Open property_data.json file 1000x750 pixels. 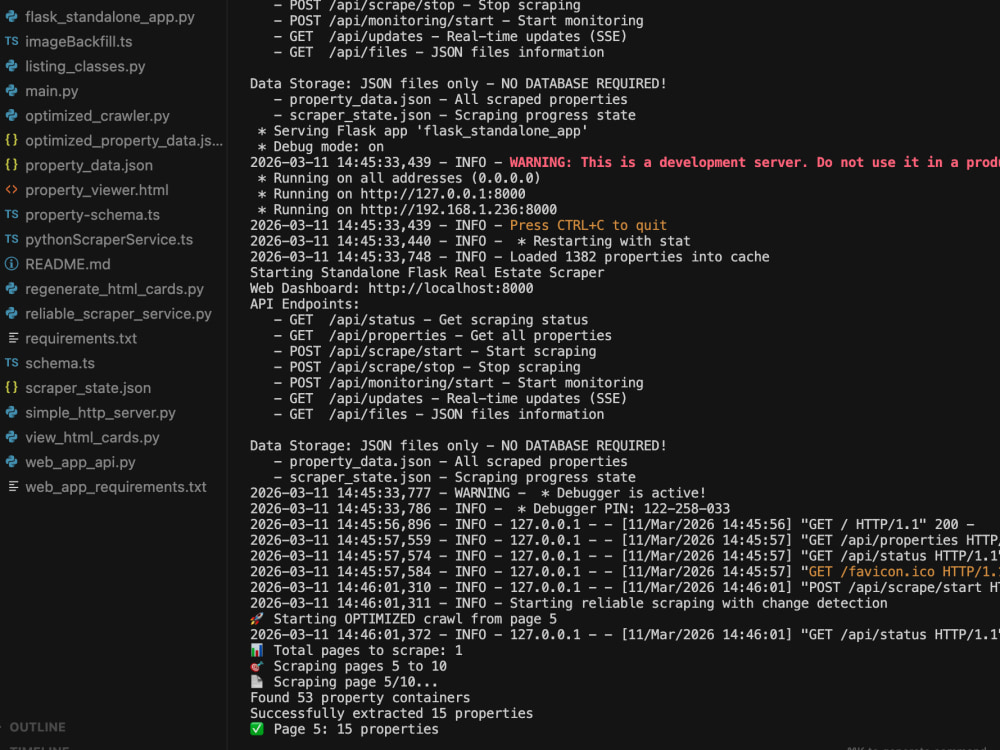[x=89, y=165]
